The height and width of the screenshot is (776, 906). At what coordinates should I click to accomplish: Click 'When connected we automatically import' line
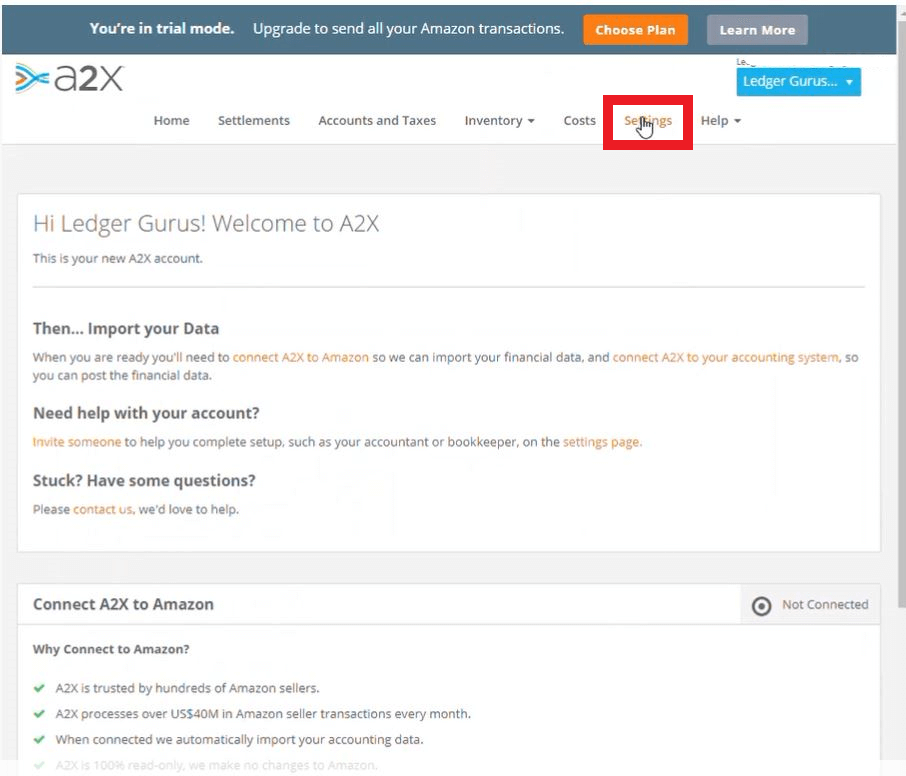click(x=239, y=740)
